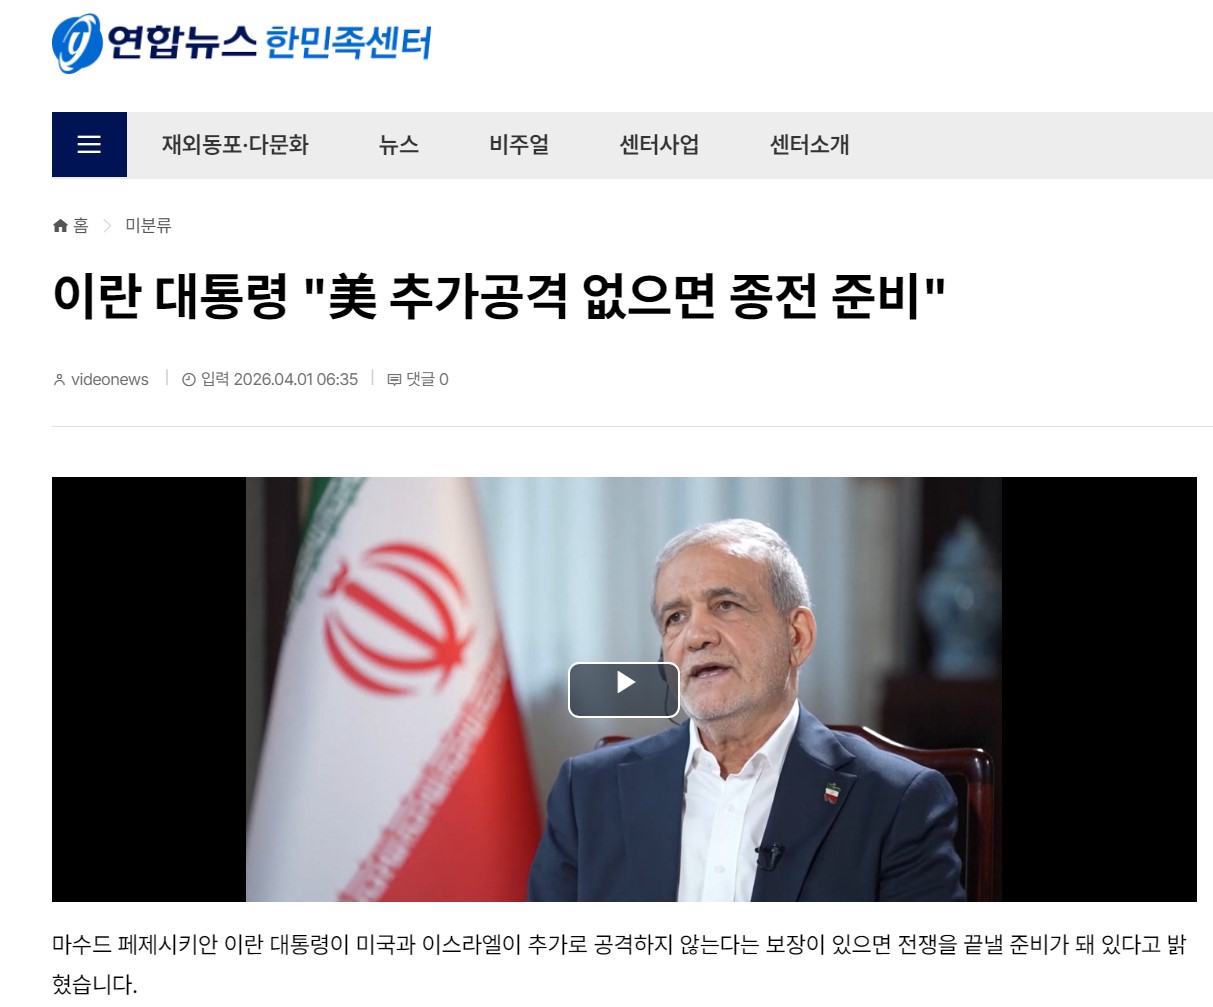Click the Yonhap News globe logo

coord(77,44)
